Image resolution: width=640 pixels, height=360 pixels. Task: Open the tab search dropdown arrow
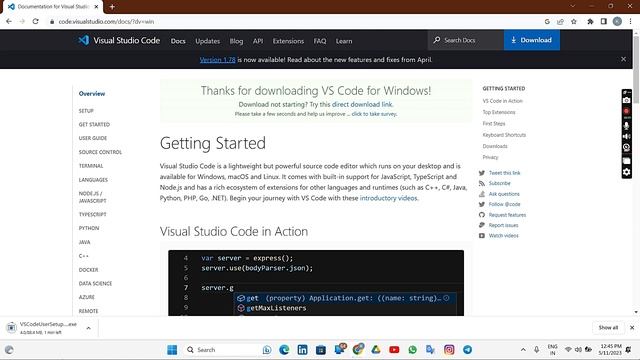(573, 6)
